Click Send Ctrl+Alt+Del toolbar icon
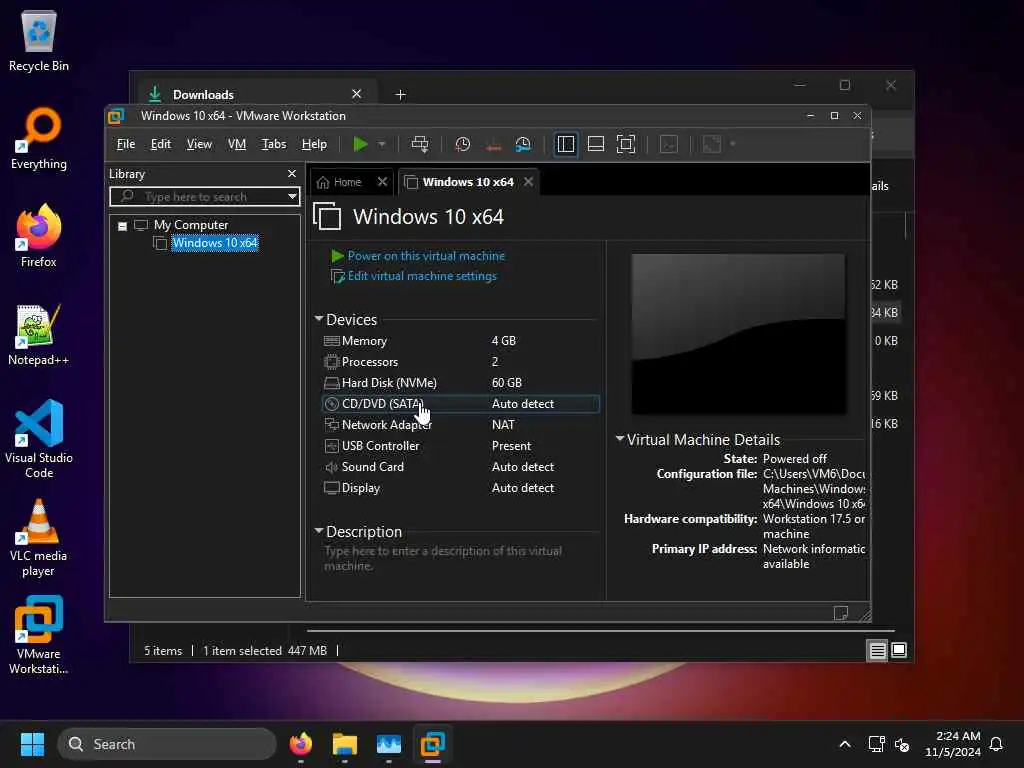This screenshot has width=1024, height=768. 420,144
